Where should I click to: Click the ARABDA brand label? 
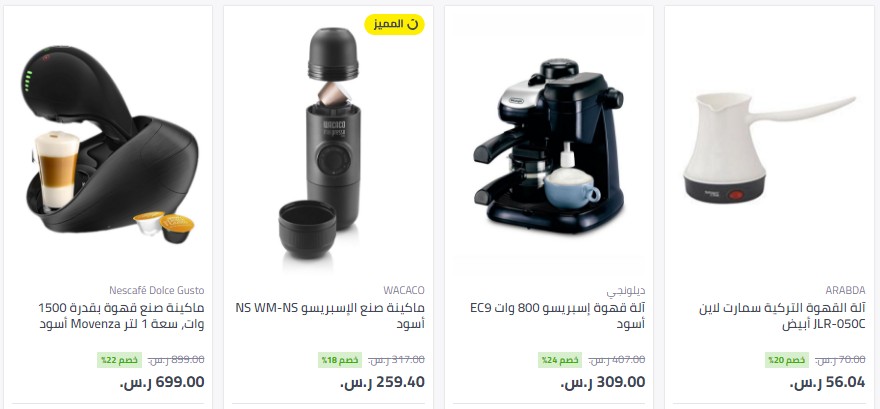pyautogui.click(x=845, y=290)
